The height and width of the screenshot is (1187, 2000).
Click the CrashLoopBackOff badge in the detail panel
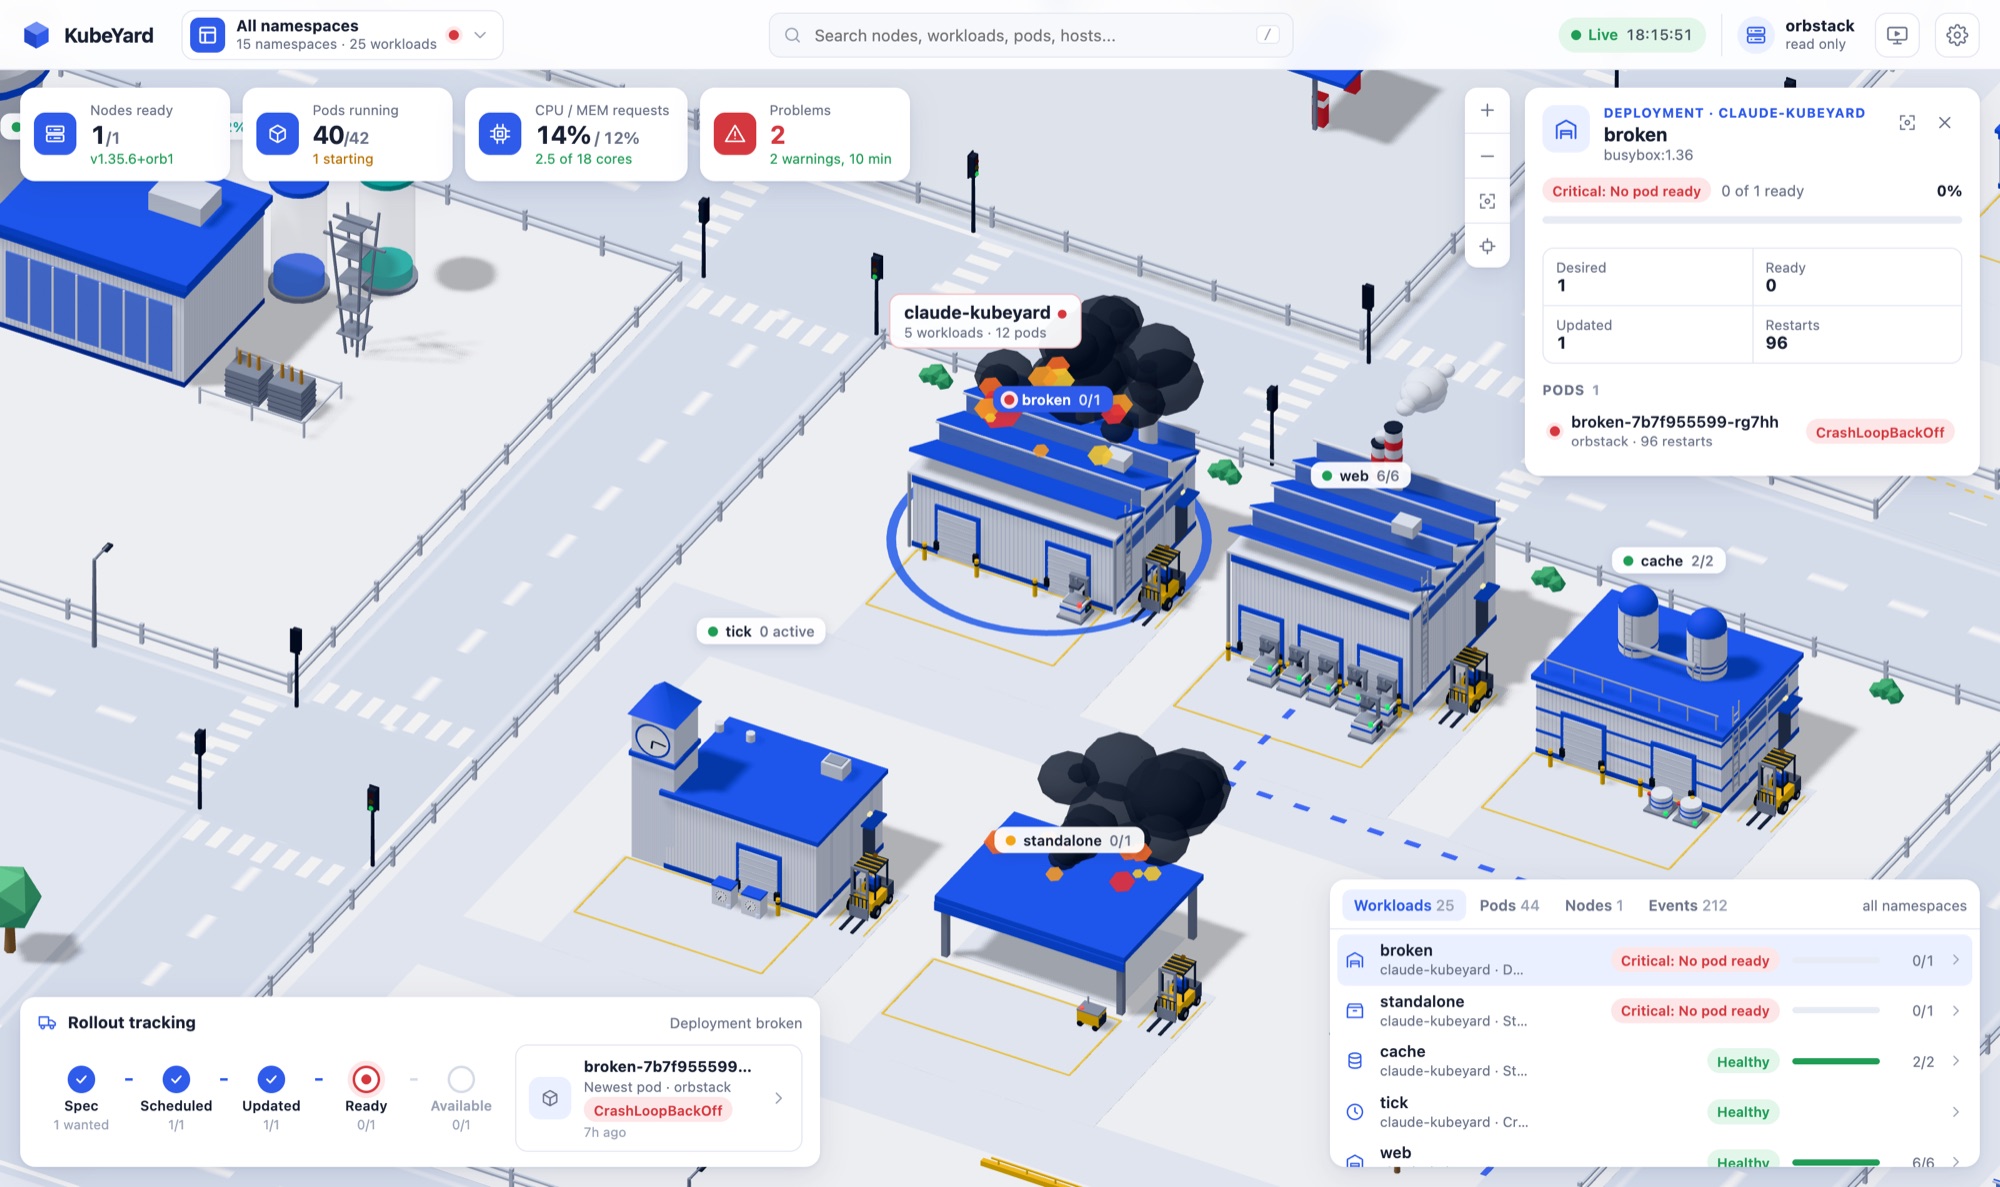tap(1879, 432)
